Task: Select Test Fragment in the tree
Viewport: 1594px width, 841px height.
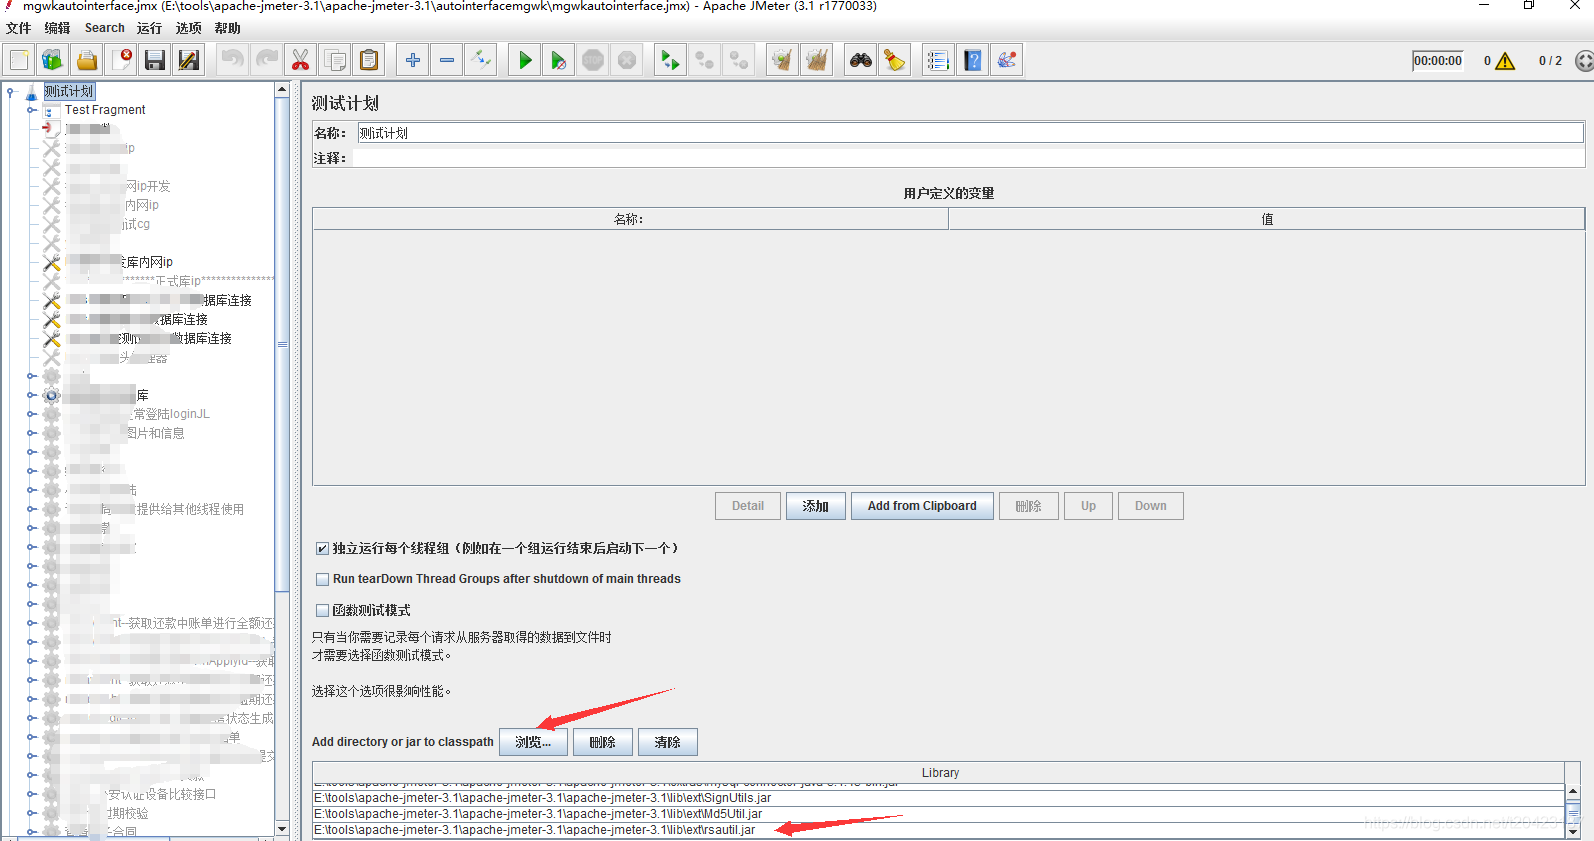Action: [x=105, y=110]
